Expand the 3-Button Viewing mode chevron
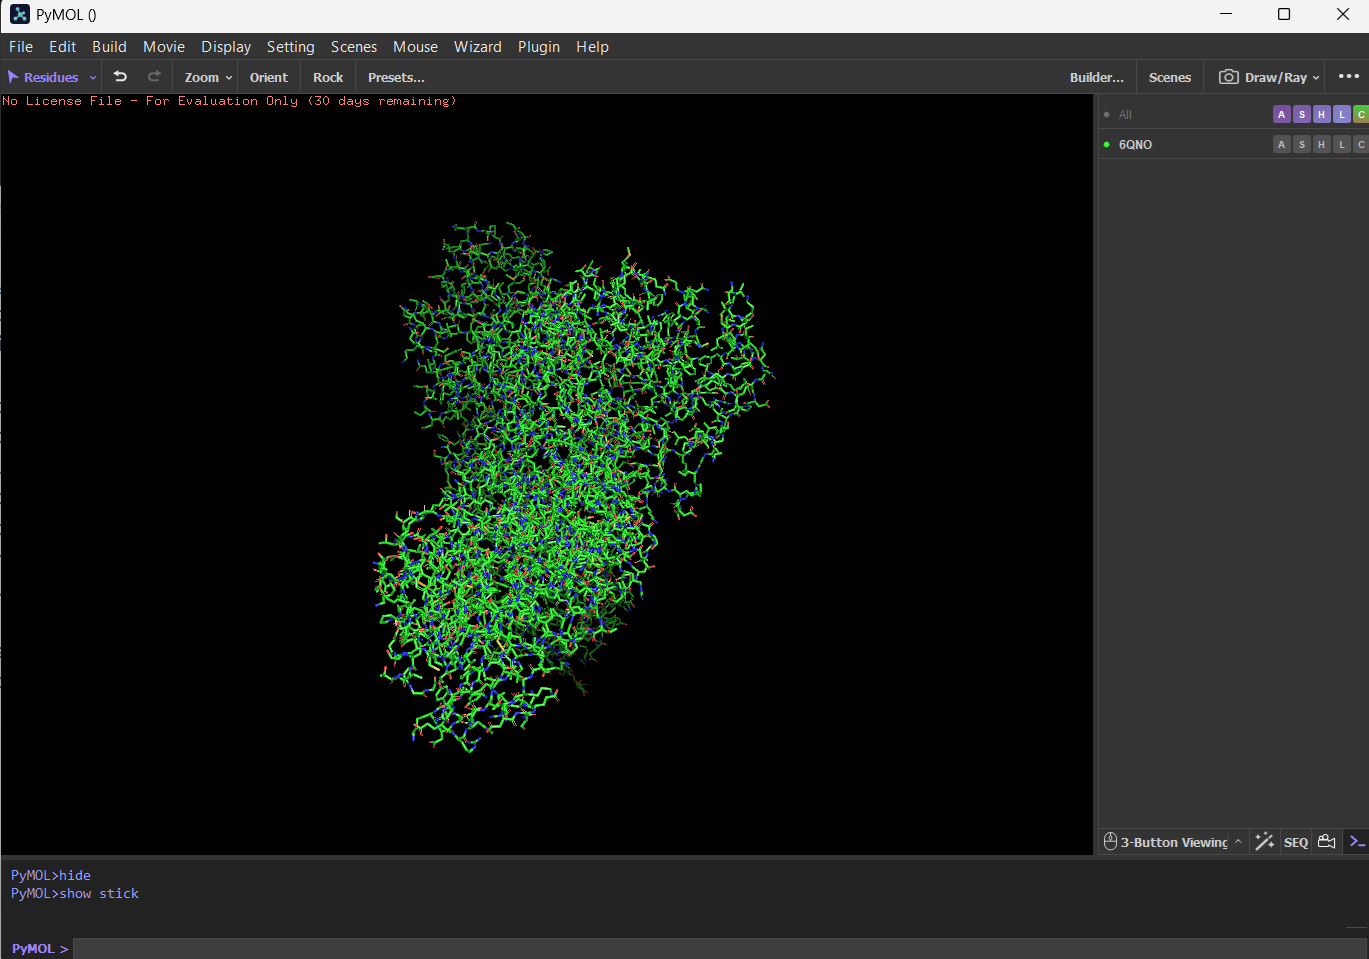Viewport: 1369px width, 959px height. point(1238,842)
